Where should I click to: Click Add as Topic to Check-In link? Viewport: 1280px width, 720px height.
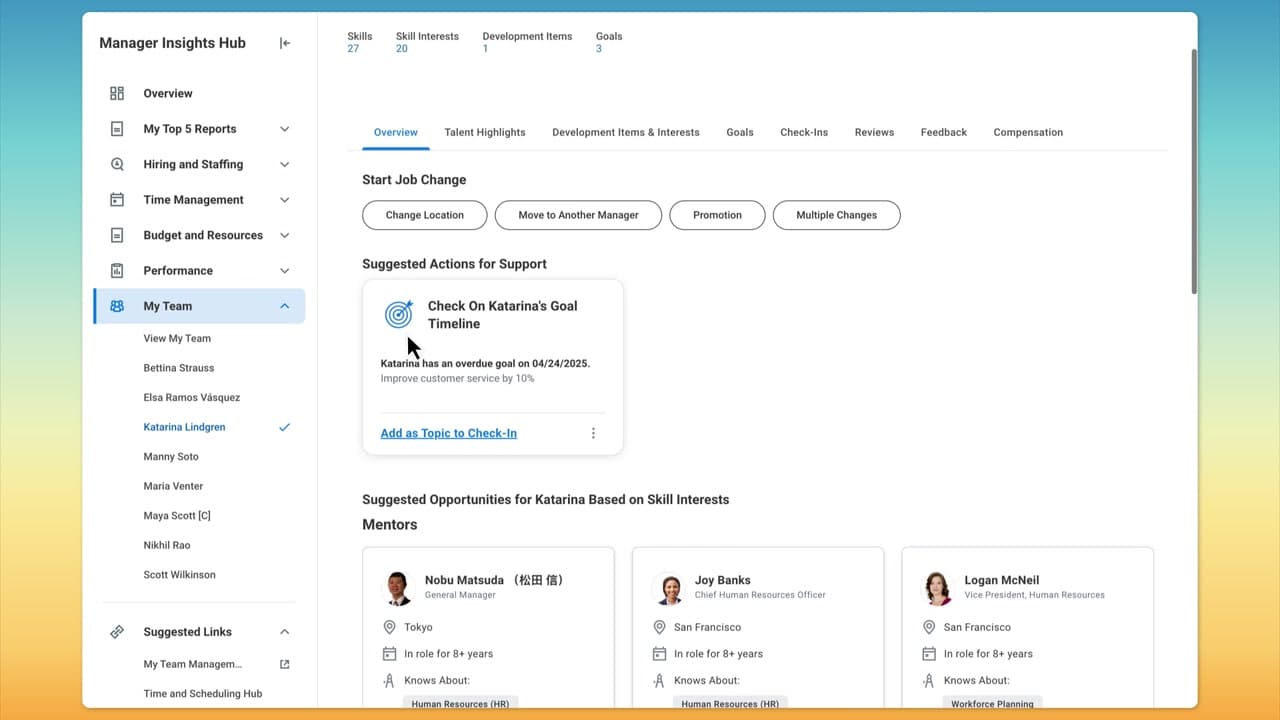click(x=449, y=433)
